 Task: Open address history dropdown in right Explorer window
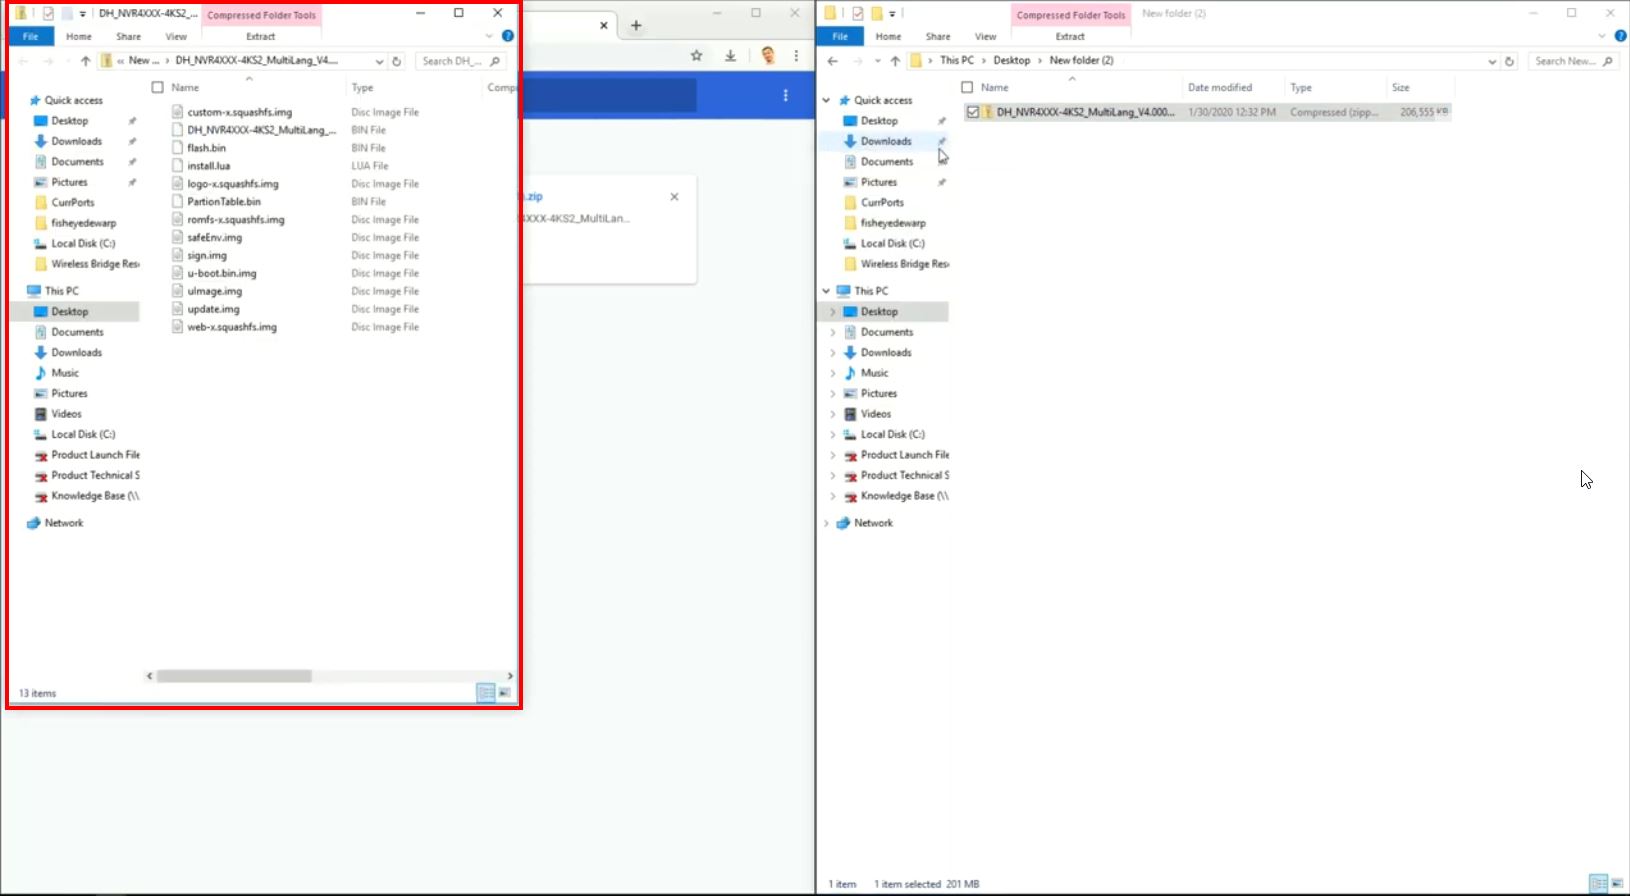click(1492, 61)
